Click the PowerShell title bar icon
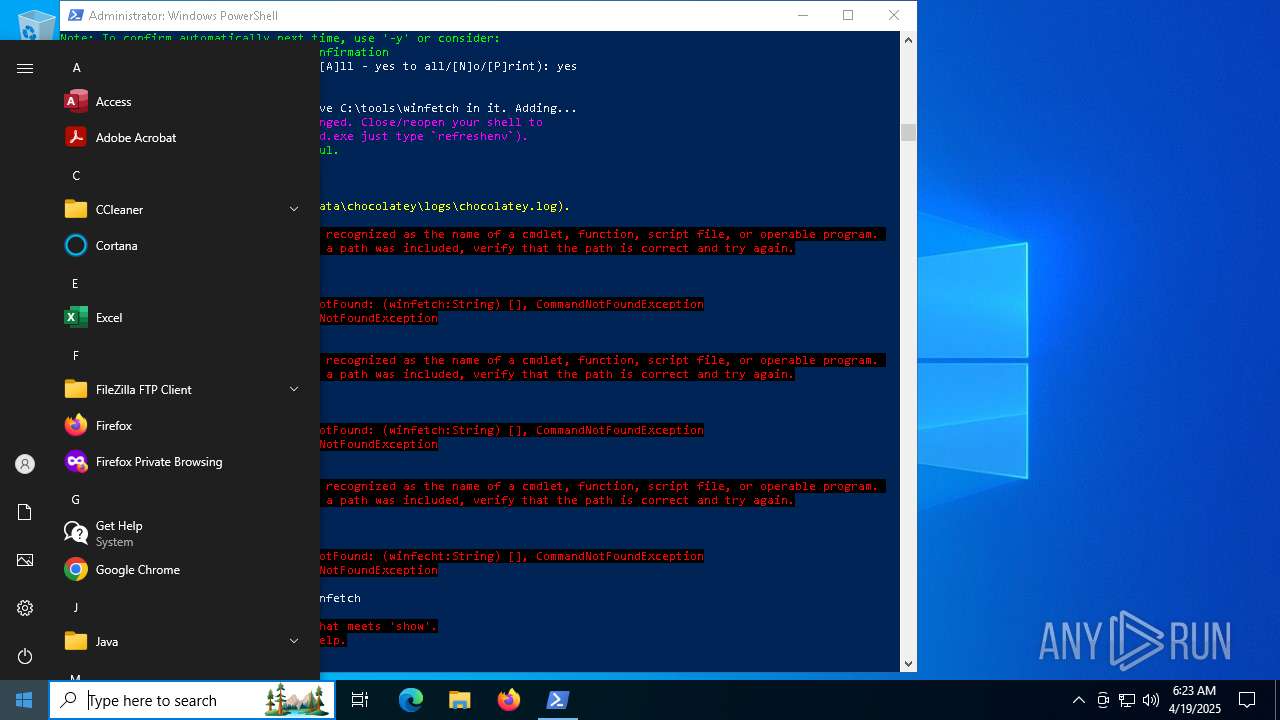 pos(75,15)
